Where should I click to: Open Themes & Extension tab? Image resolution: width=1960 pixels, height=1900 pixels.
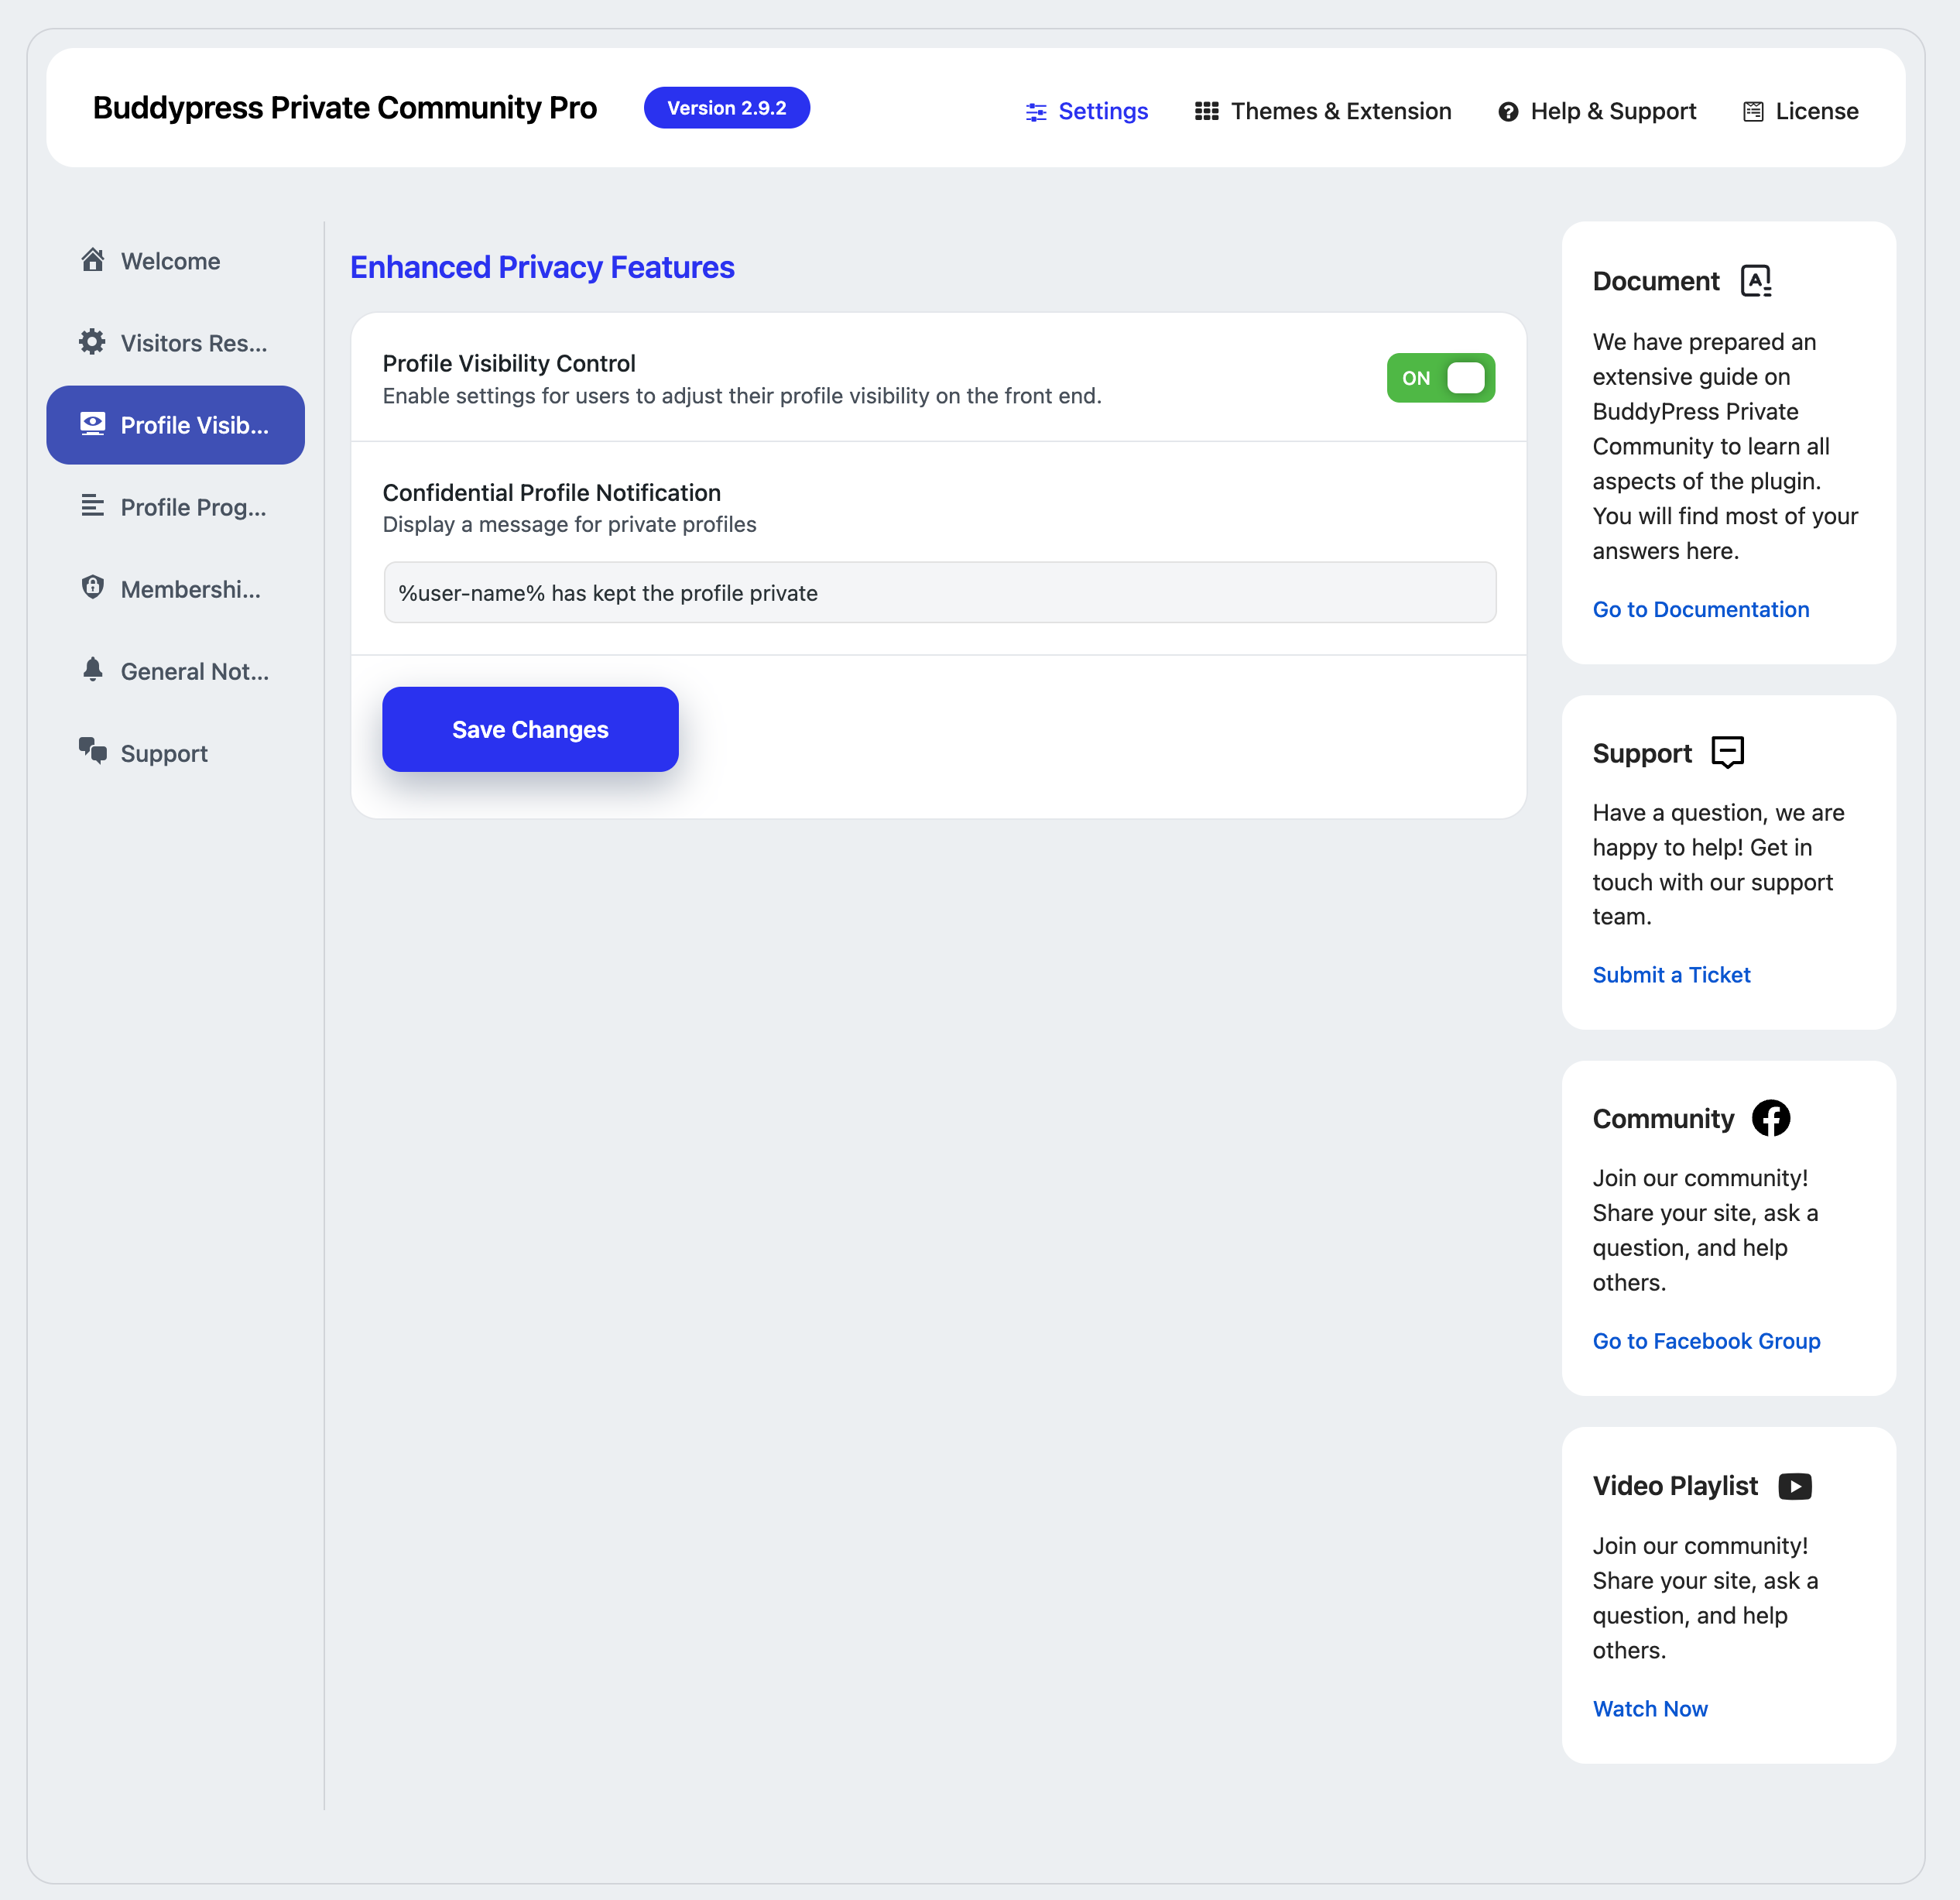1323,111
